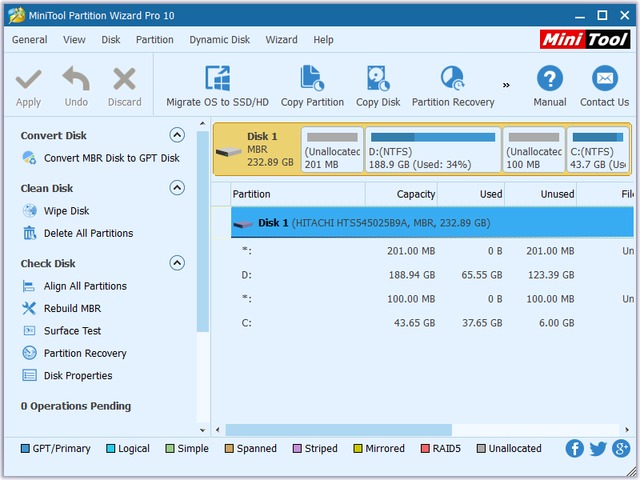This screenshot has height=480, width=640.
Task: Open the Copy Partition wizard
Action: coord(312,80)
